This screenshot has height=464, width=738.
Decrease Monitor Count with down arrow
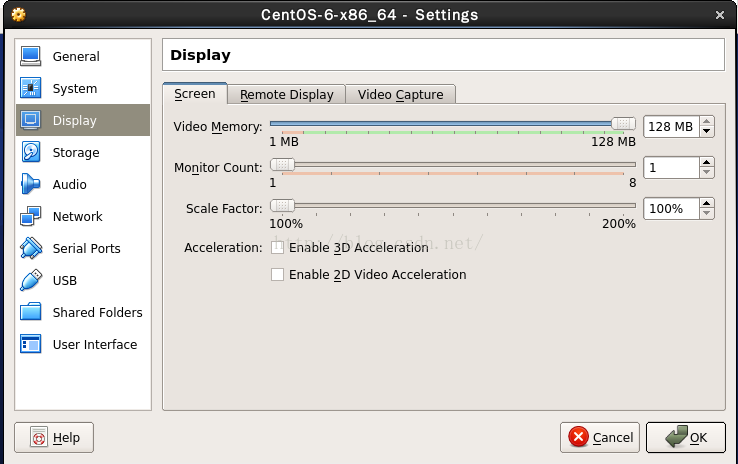coord(706,173)
